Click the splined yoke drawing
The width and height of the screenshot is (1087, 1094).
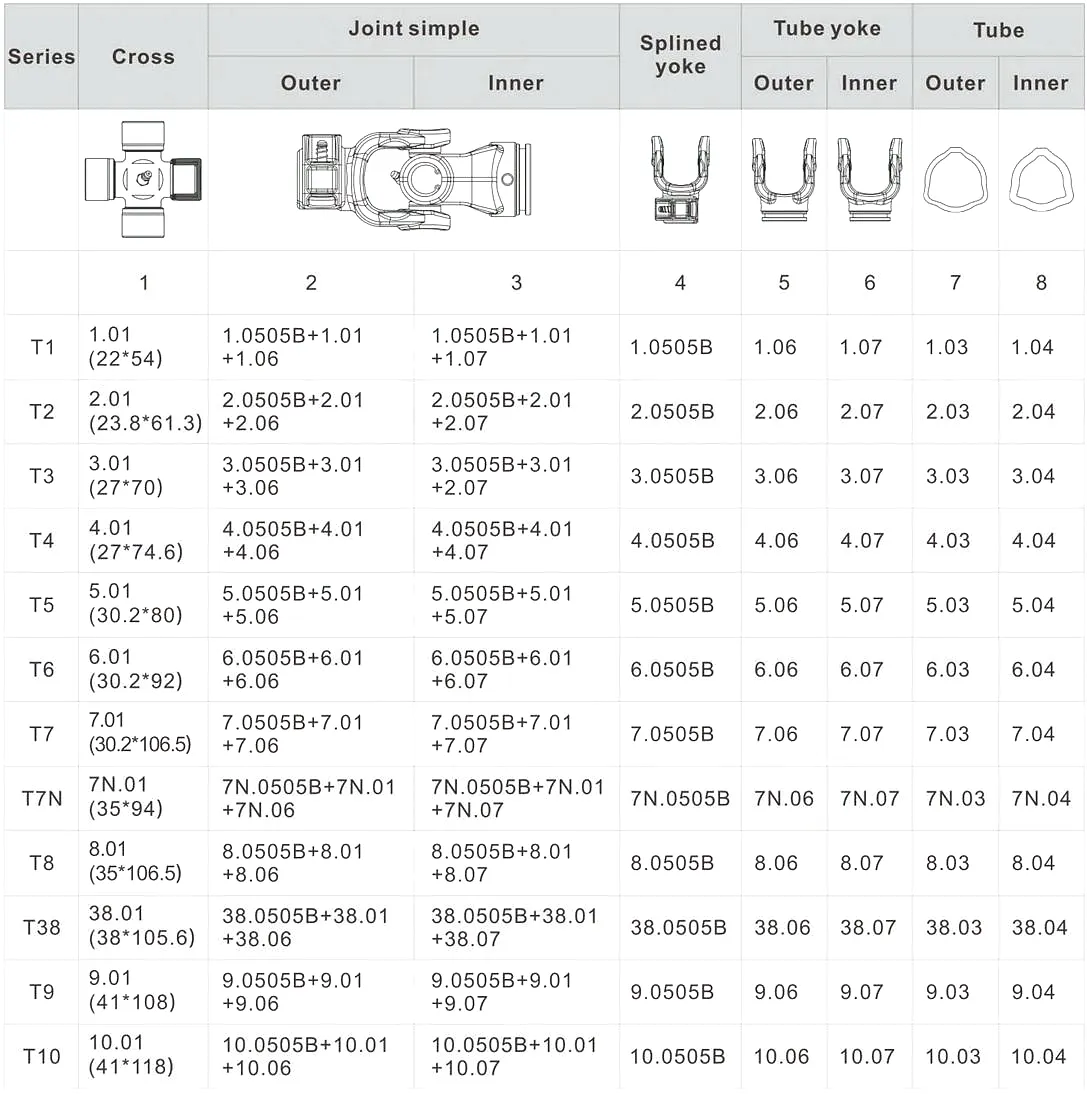(x=680, y=179)
